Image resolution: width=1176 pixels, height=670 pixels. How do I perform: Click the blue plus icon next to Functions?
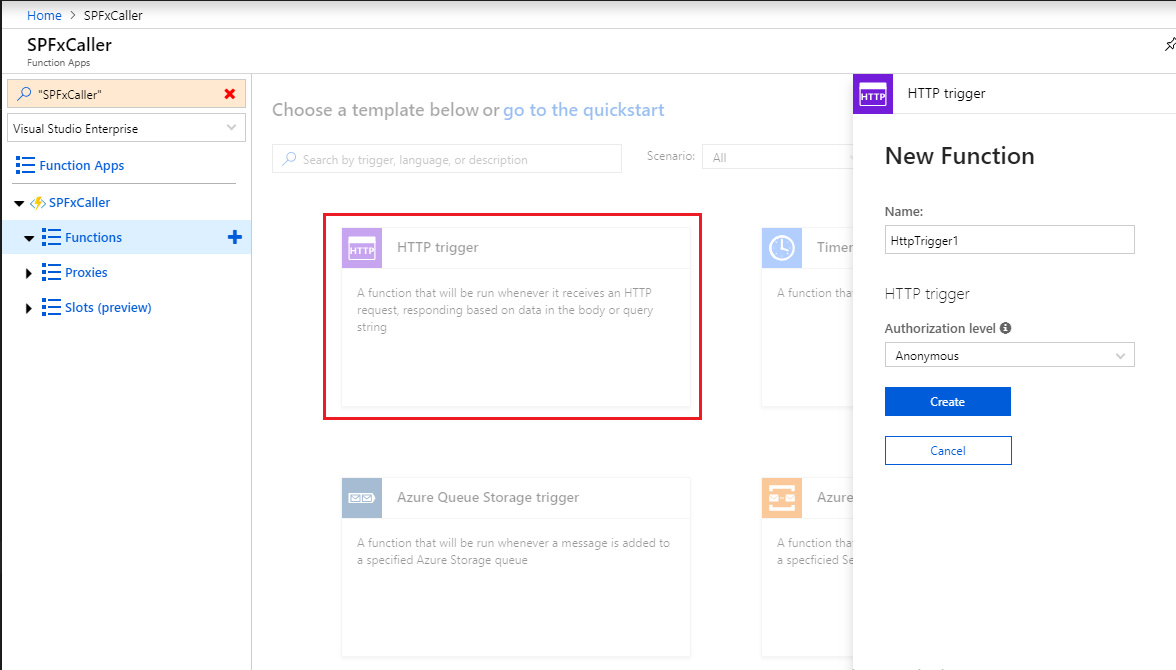(235, 237)
